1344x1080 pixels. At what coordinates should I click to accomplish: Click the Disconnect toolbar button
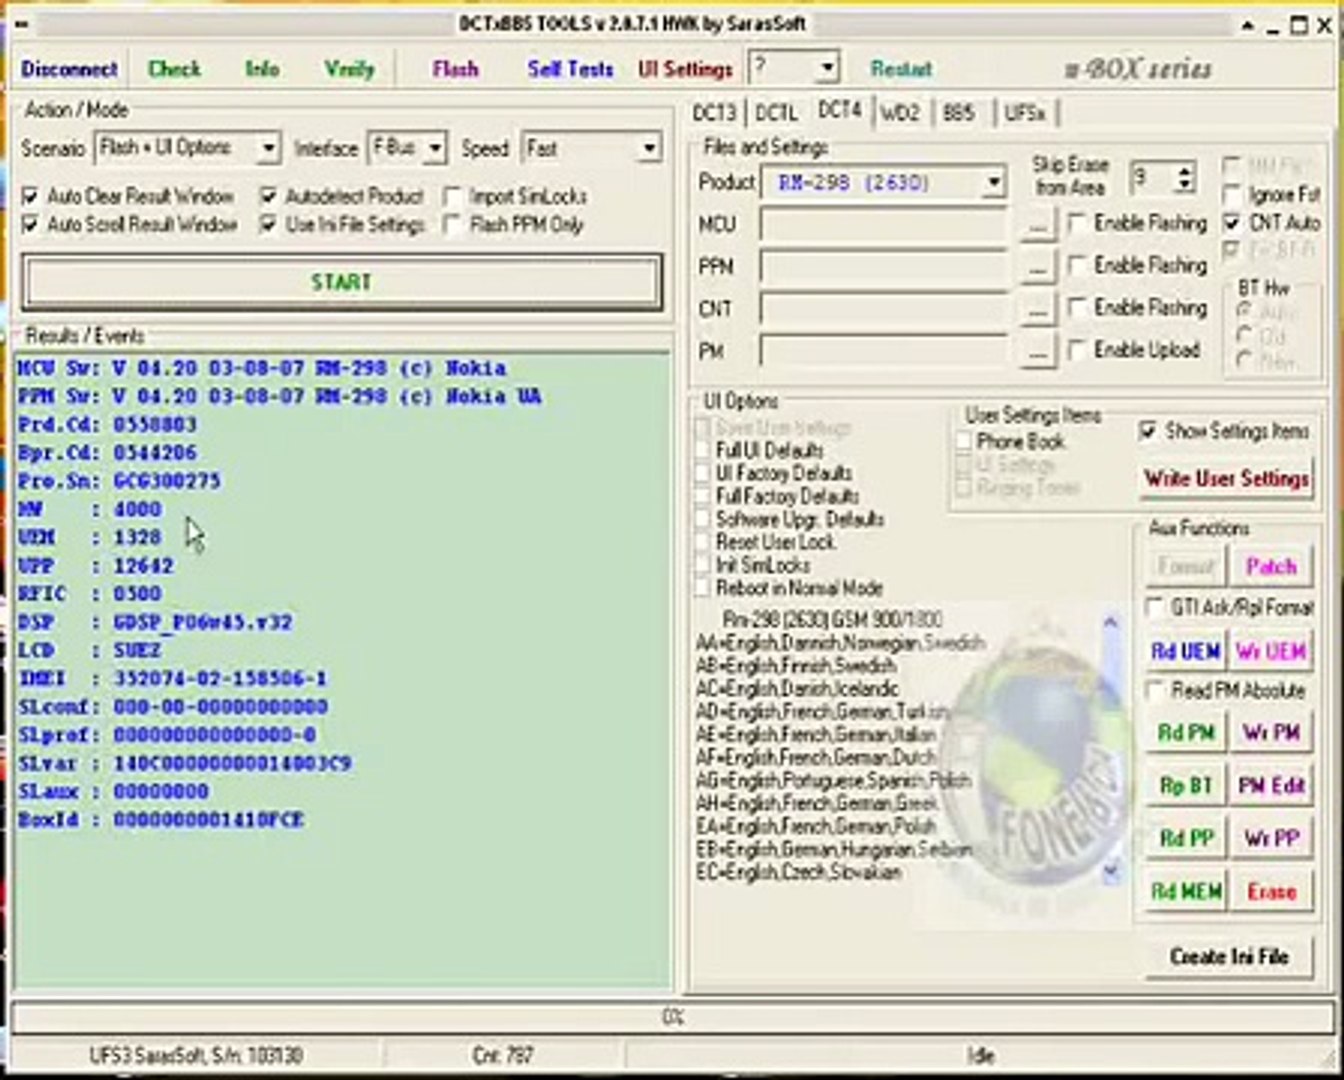[x=69, y=69]
